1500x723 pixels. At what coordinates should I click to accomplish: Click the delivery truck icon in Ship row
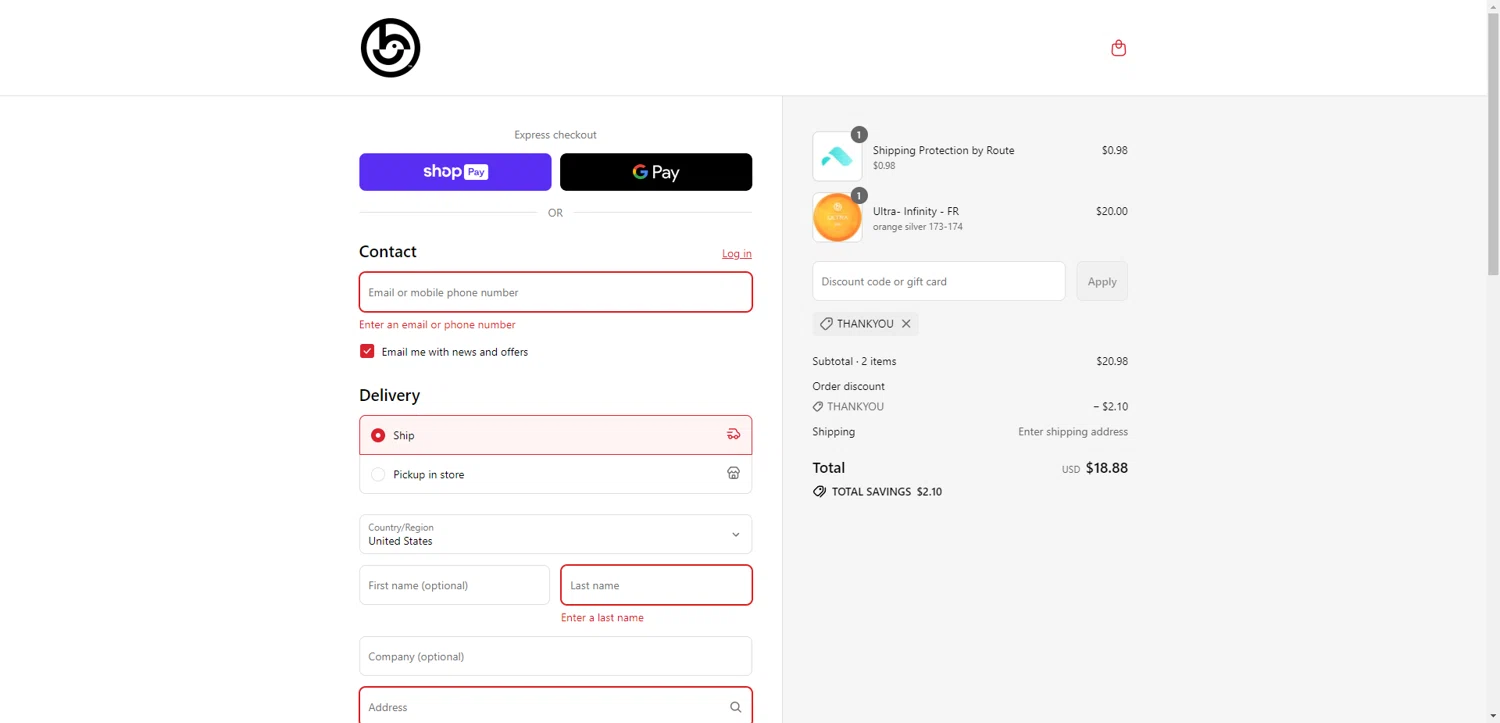click(733, 435)
